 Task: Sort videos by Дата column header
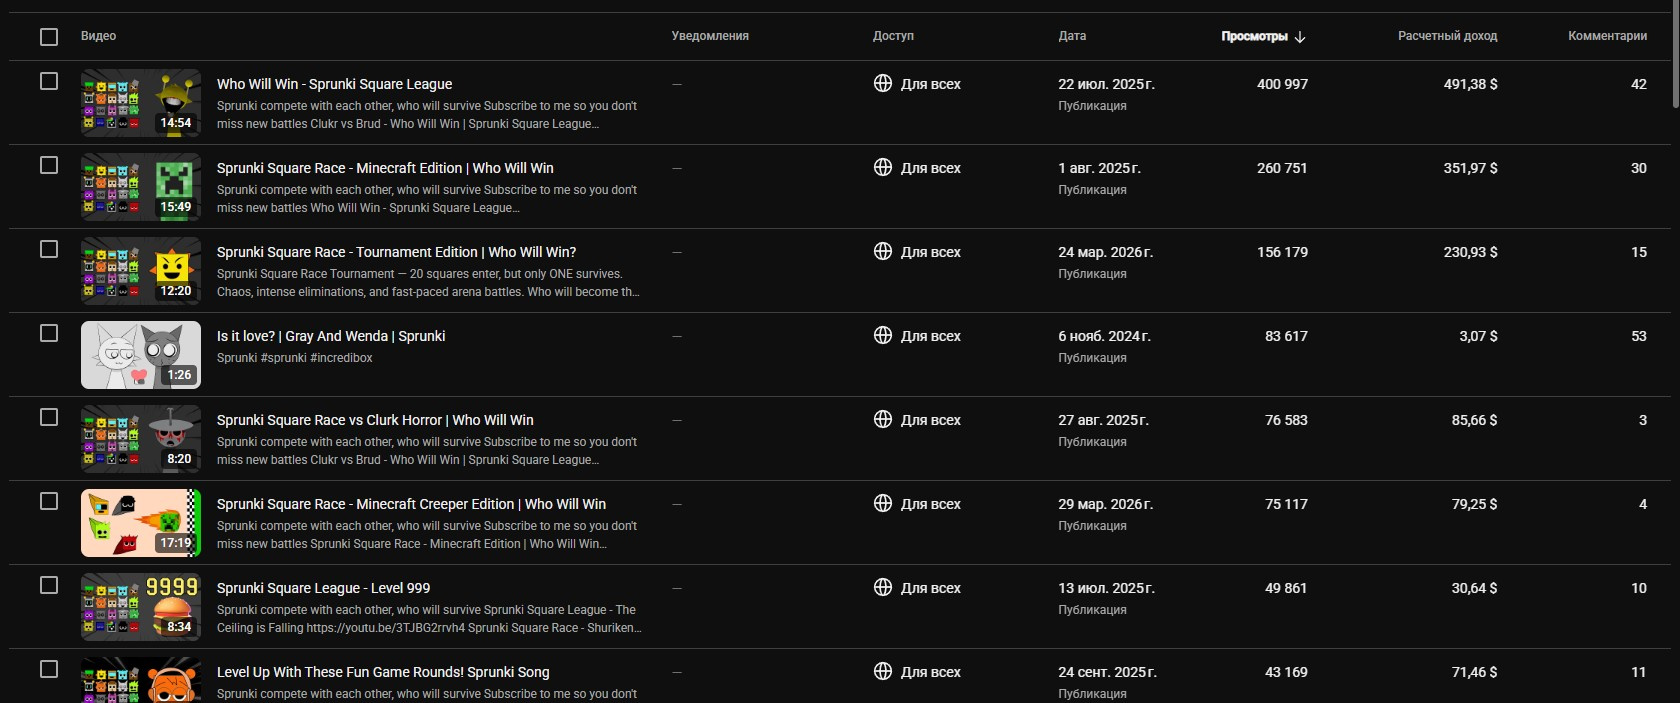tap(1072, 36)
